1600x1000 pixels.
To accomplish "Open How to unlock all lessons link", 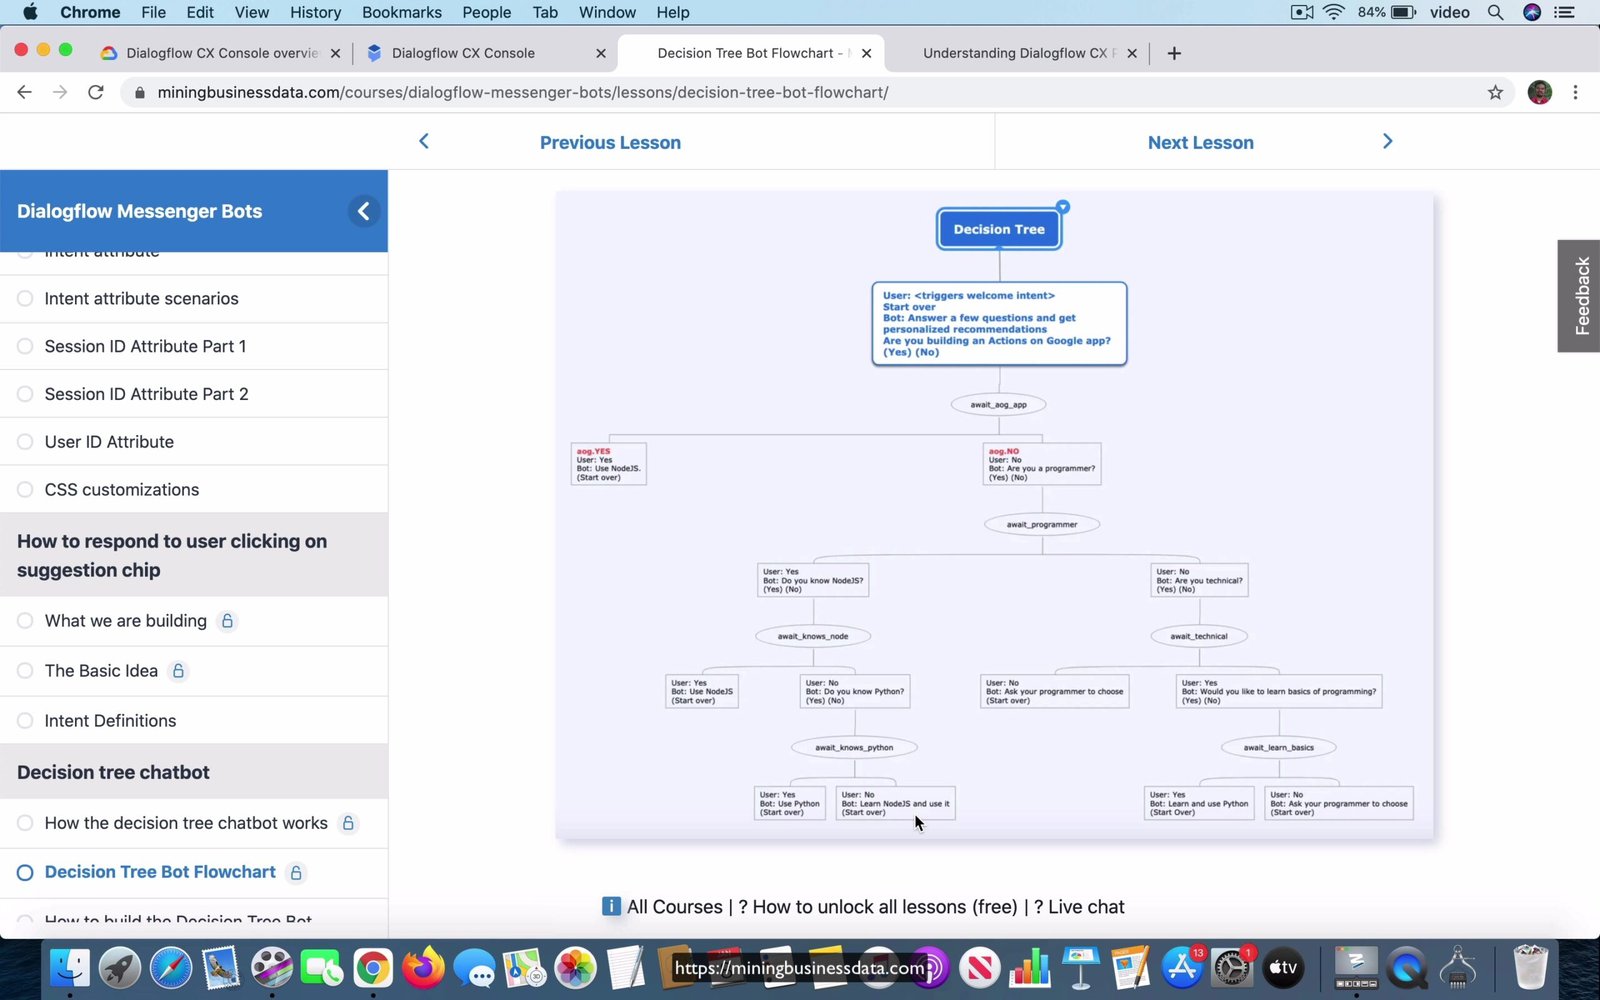I will click(885, 907).
